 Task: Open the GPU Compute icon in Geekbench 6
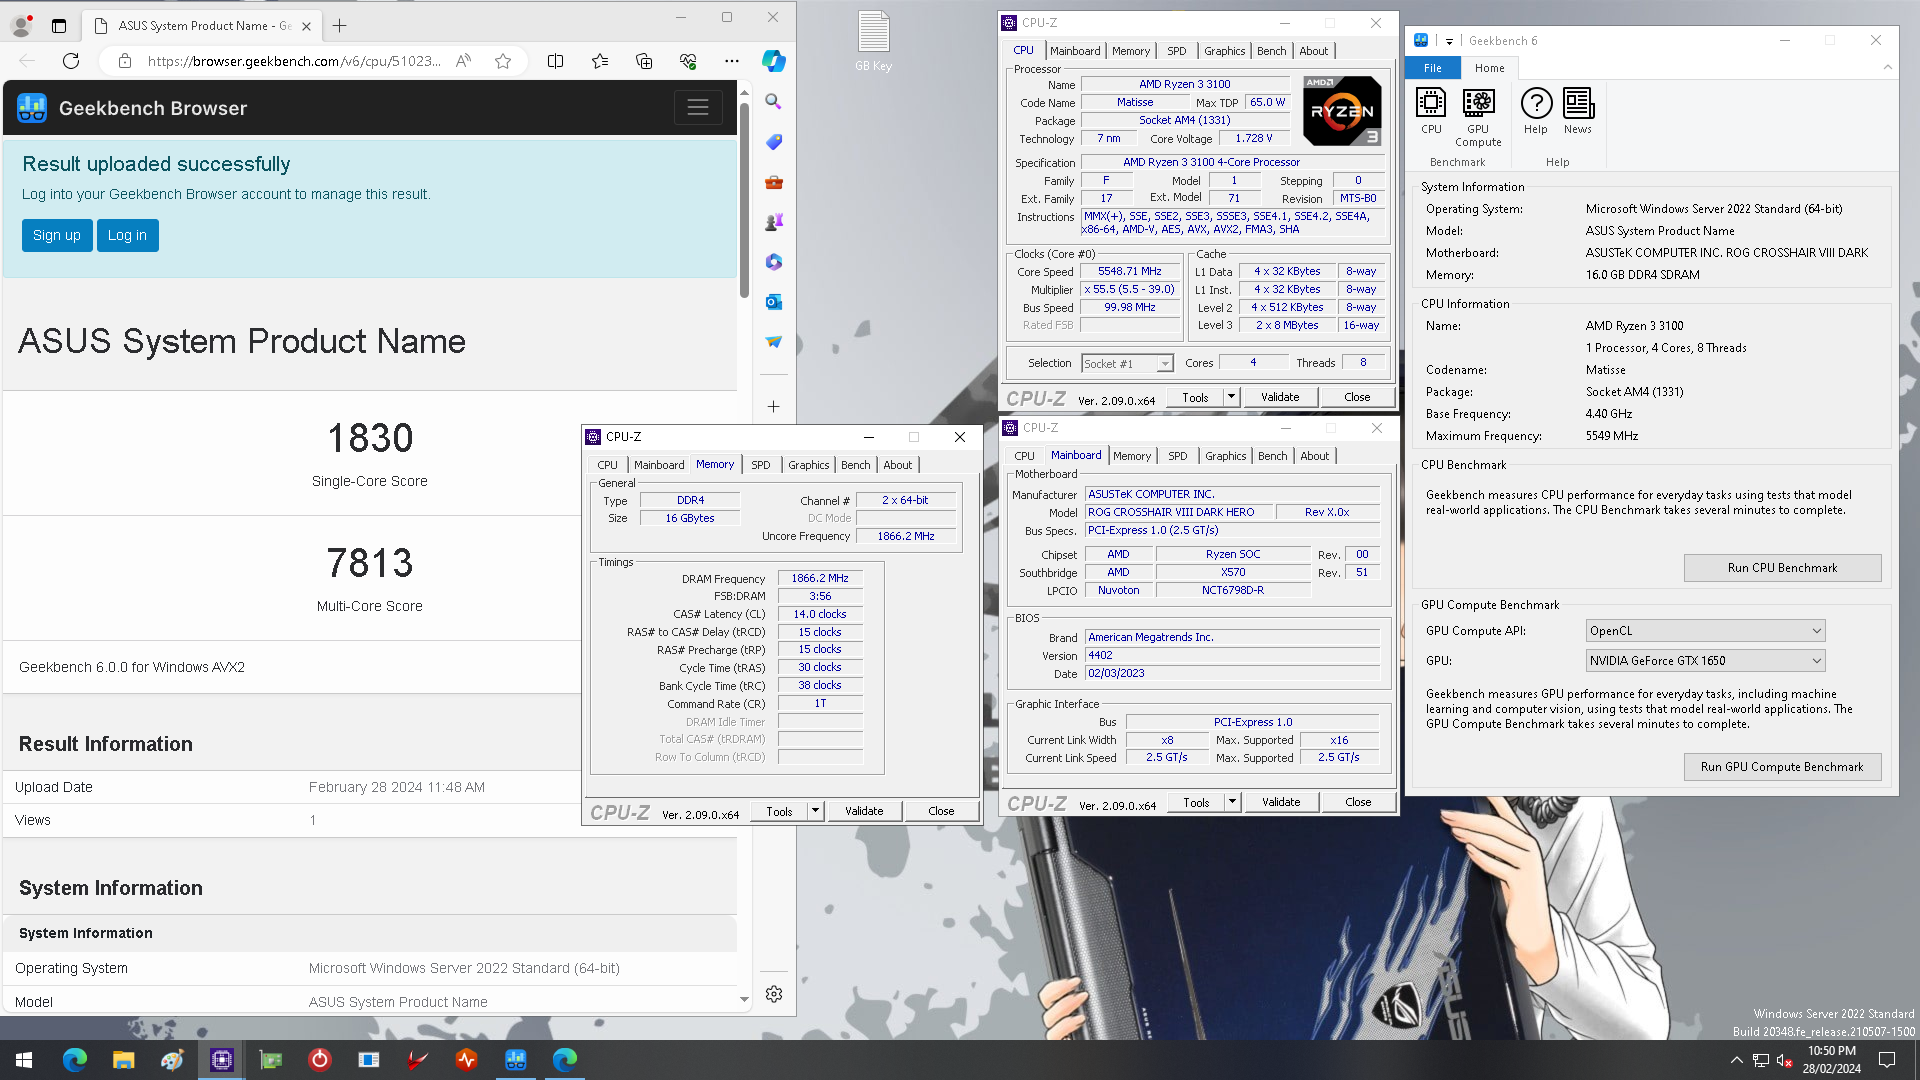1478,117
